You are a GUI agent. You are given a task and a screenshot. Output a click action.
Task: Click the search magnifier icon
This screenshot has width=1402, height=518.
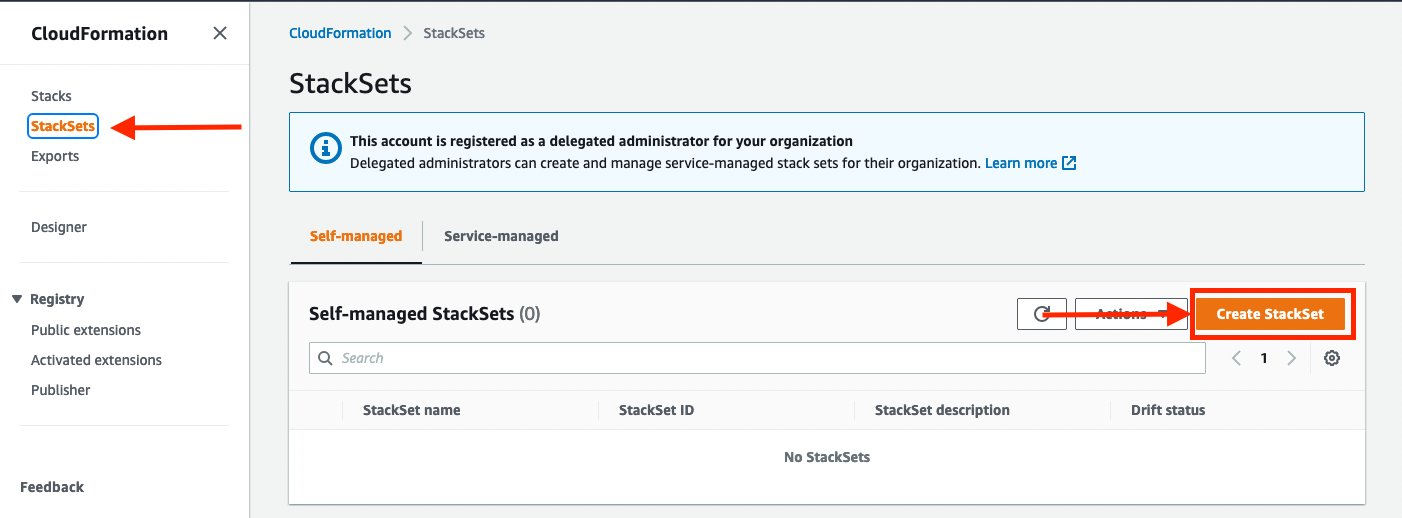325,358
